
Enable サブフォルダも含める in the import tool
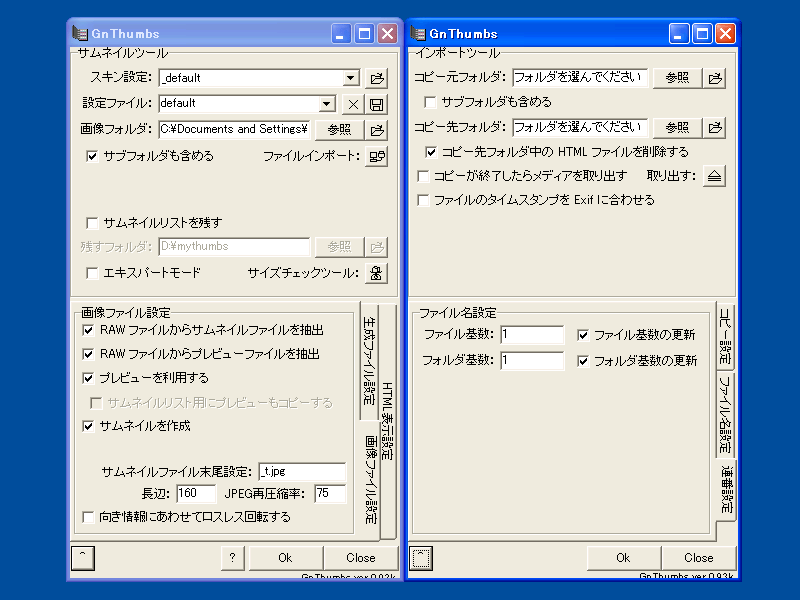click(430, 102)
